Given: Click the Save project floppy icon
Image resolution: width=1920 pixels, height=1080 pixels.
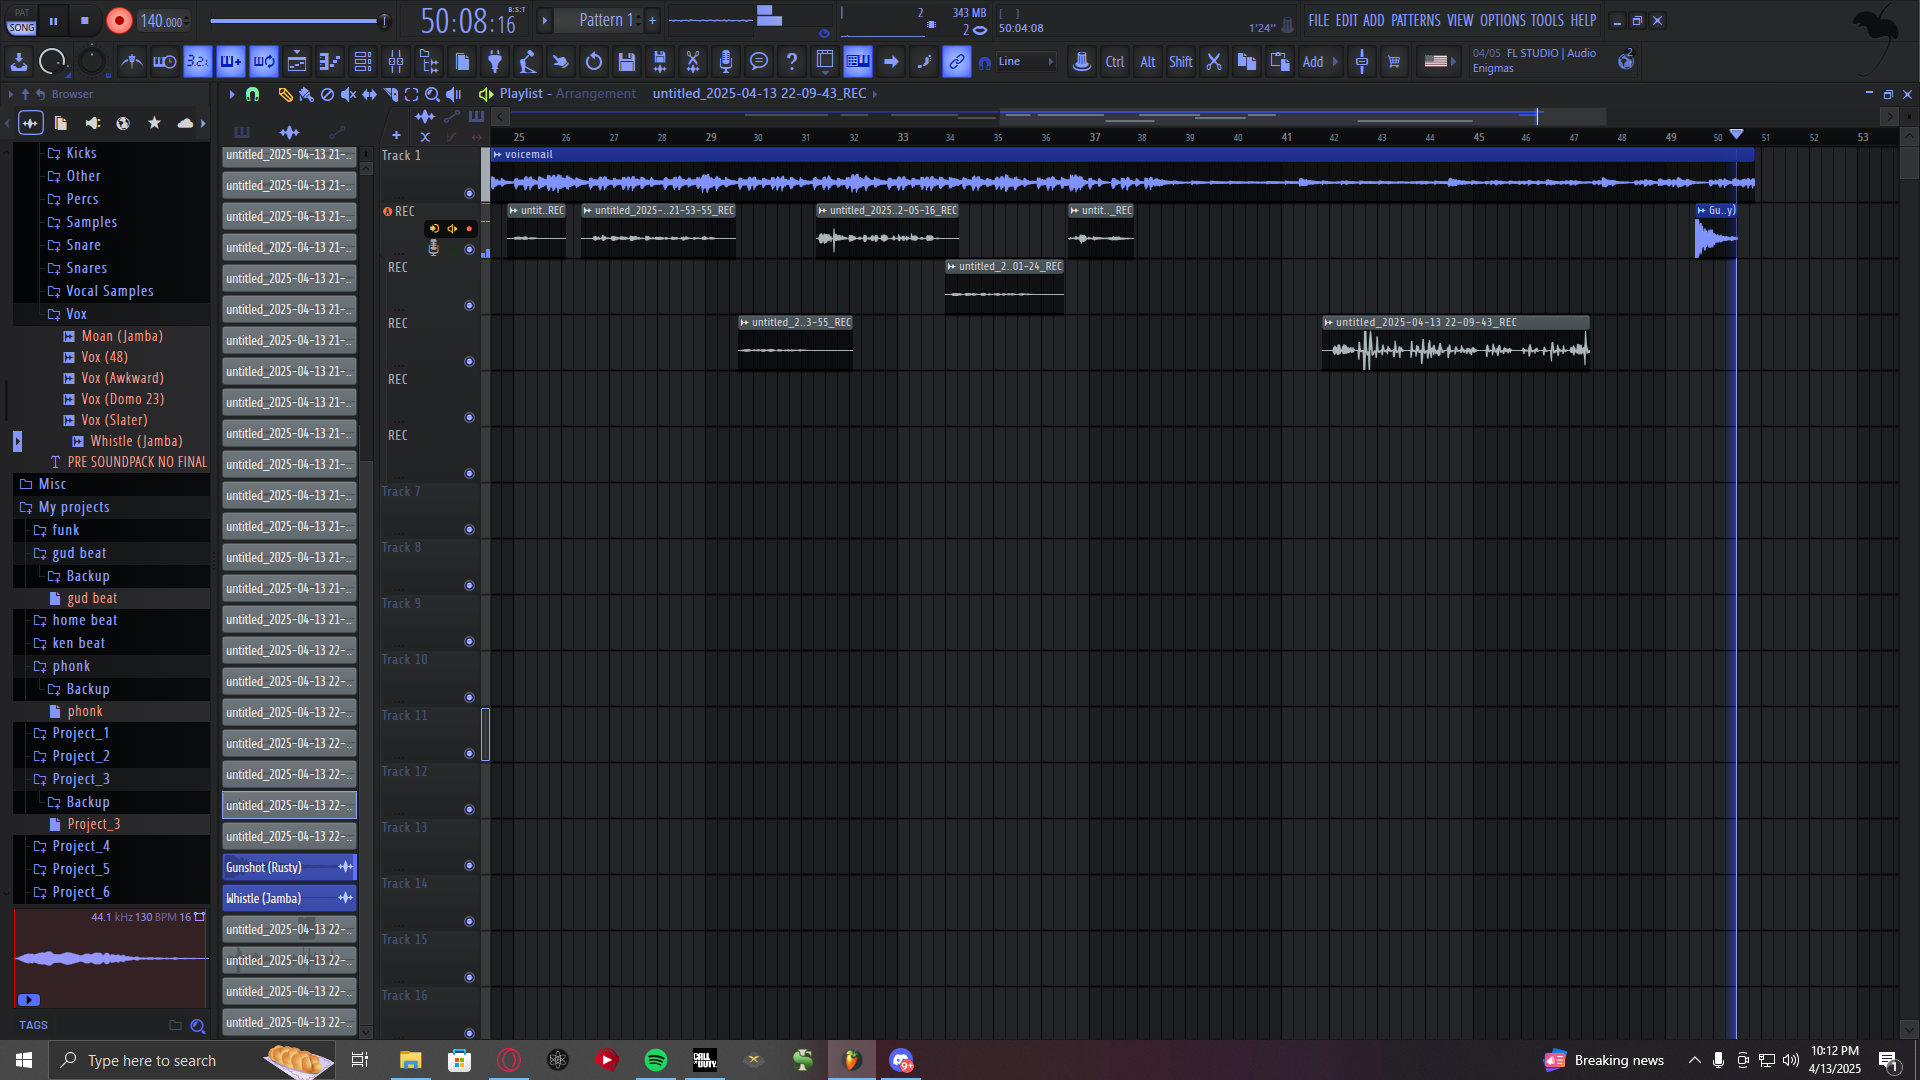Looking at the screenshot, I should pyautogui.click(x=627, y=62).
